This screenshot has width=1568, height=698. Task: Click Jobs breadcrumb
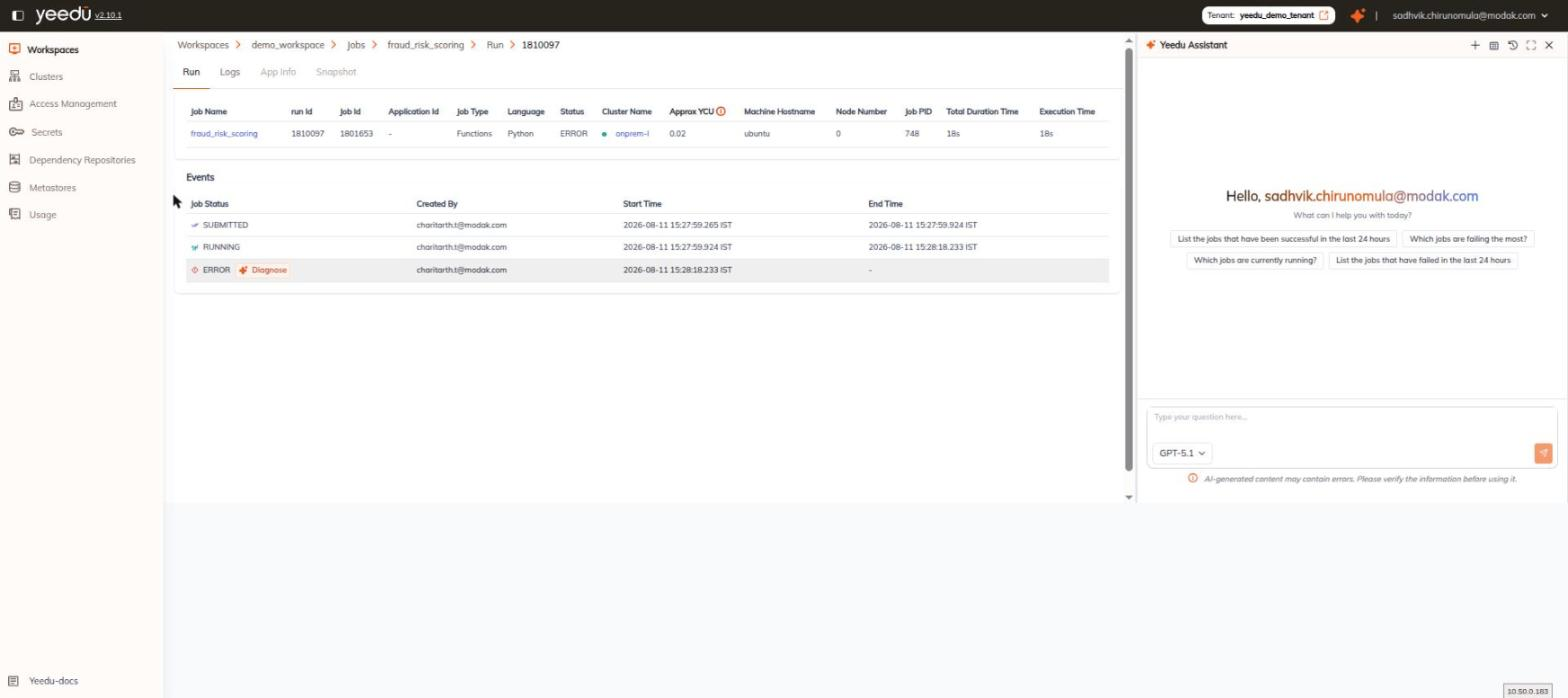pyautogui.click(x=356, y=45)
